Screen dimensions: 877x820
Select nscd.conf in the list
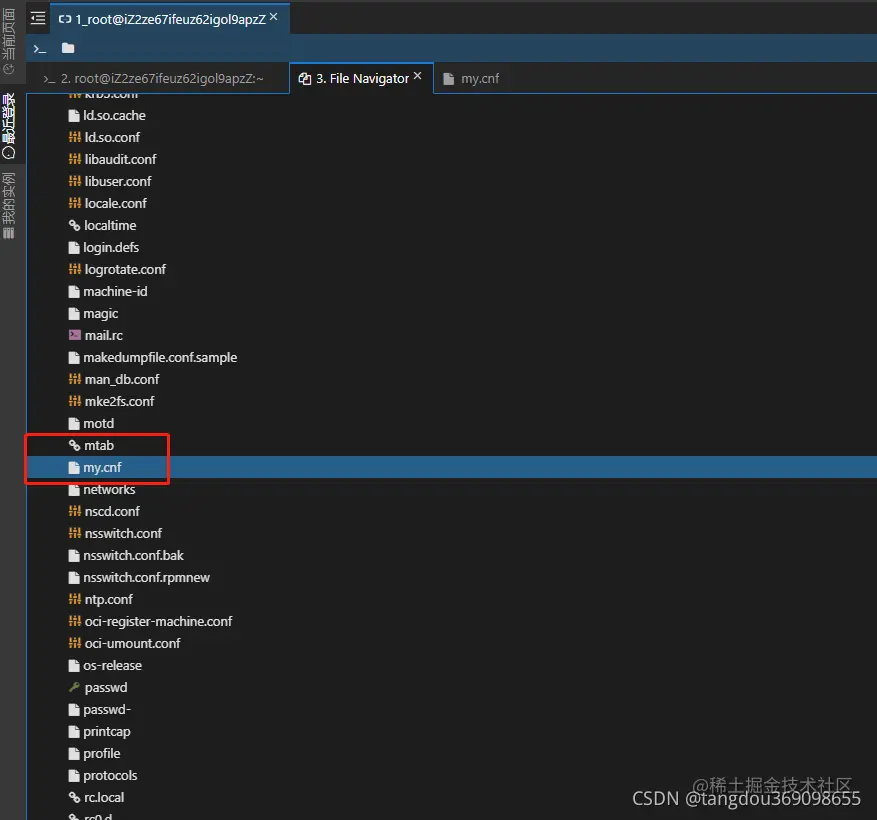(x=112, y=511)
